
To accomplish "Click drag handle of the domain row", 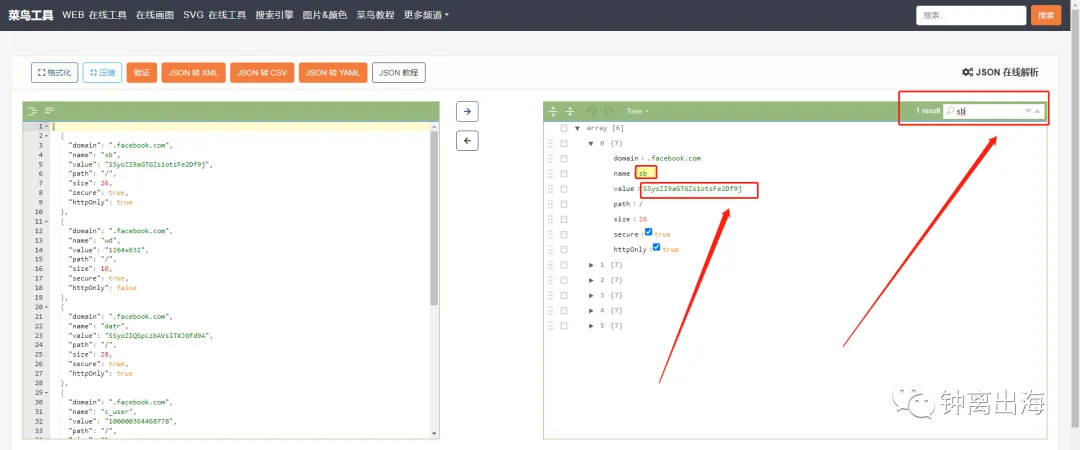I will click(x=550, y=158).
